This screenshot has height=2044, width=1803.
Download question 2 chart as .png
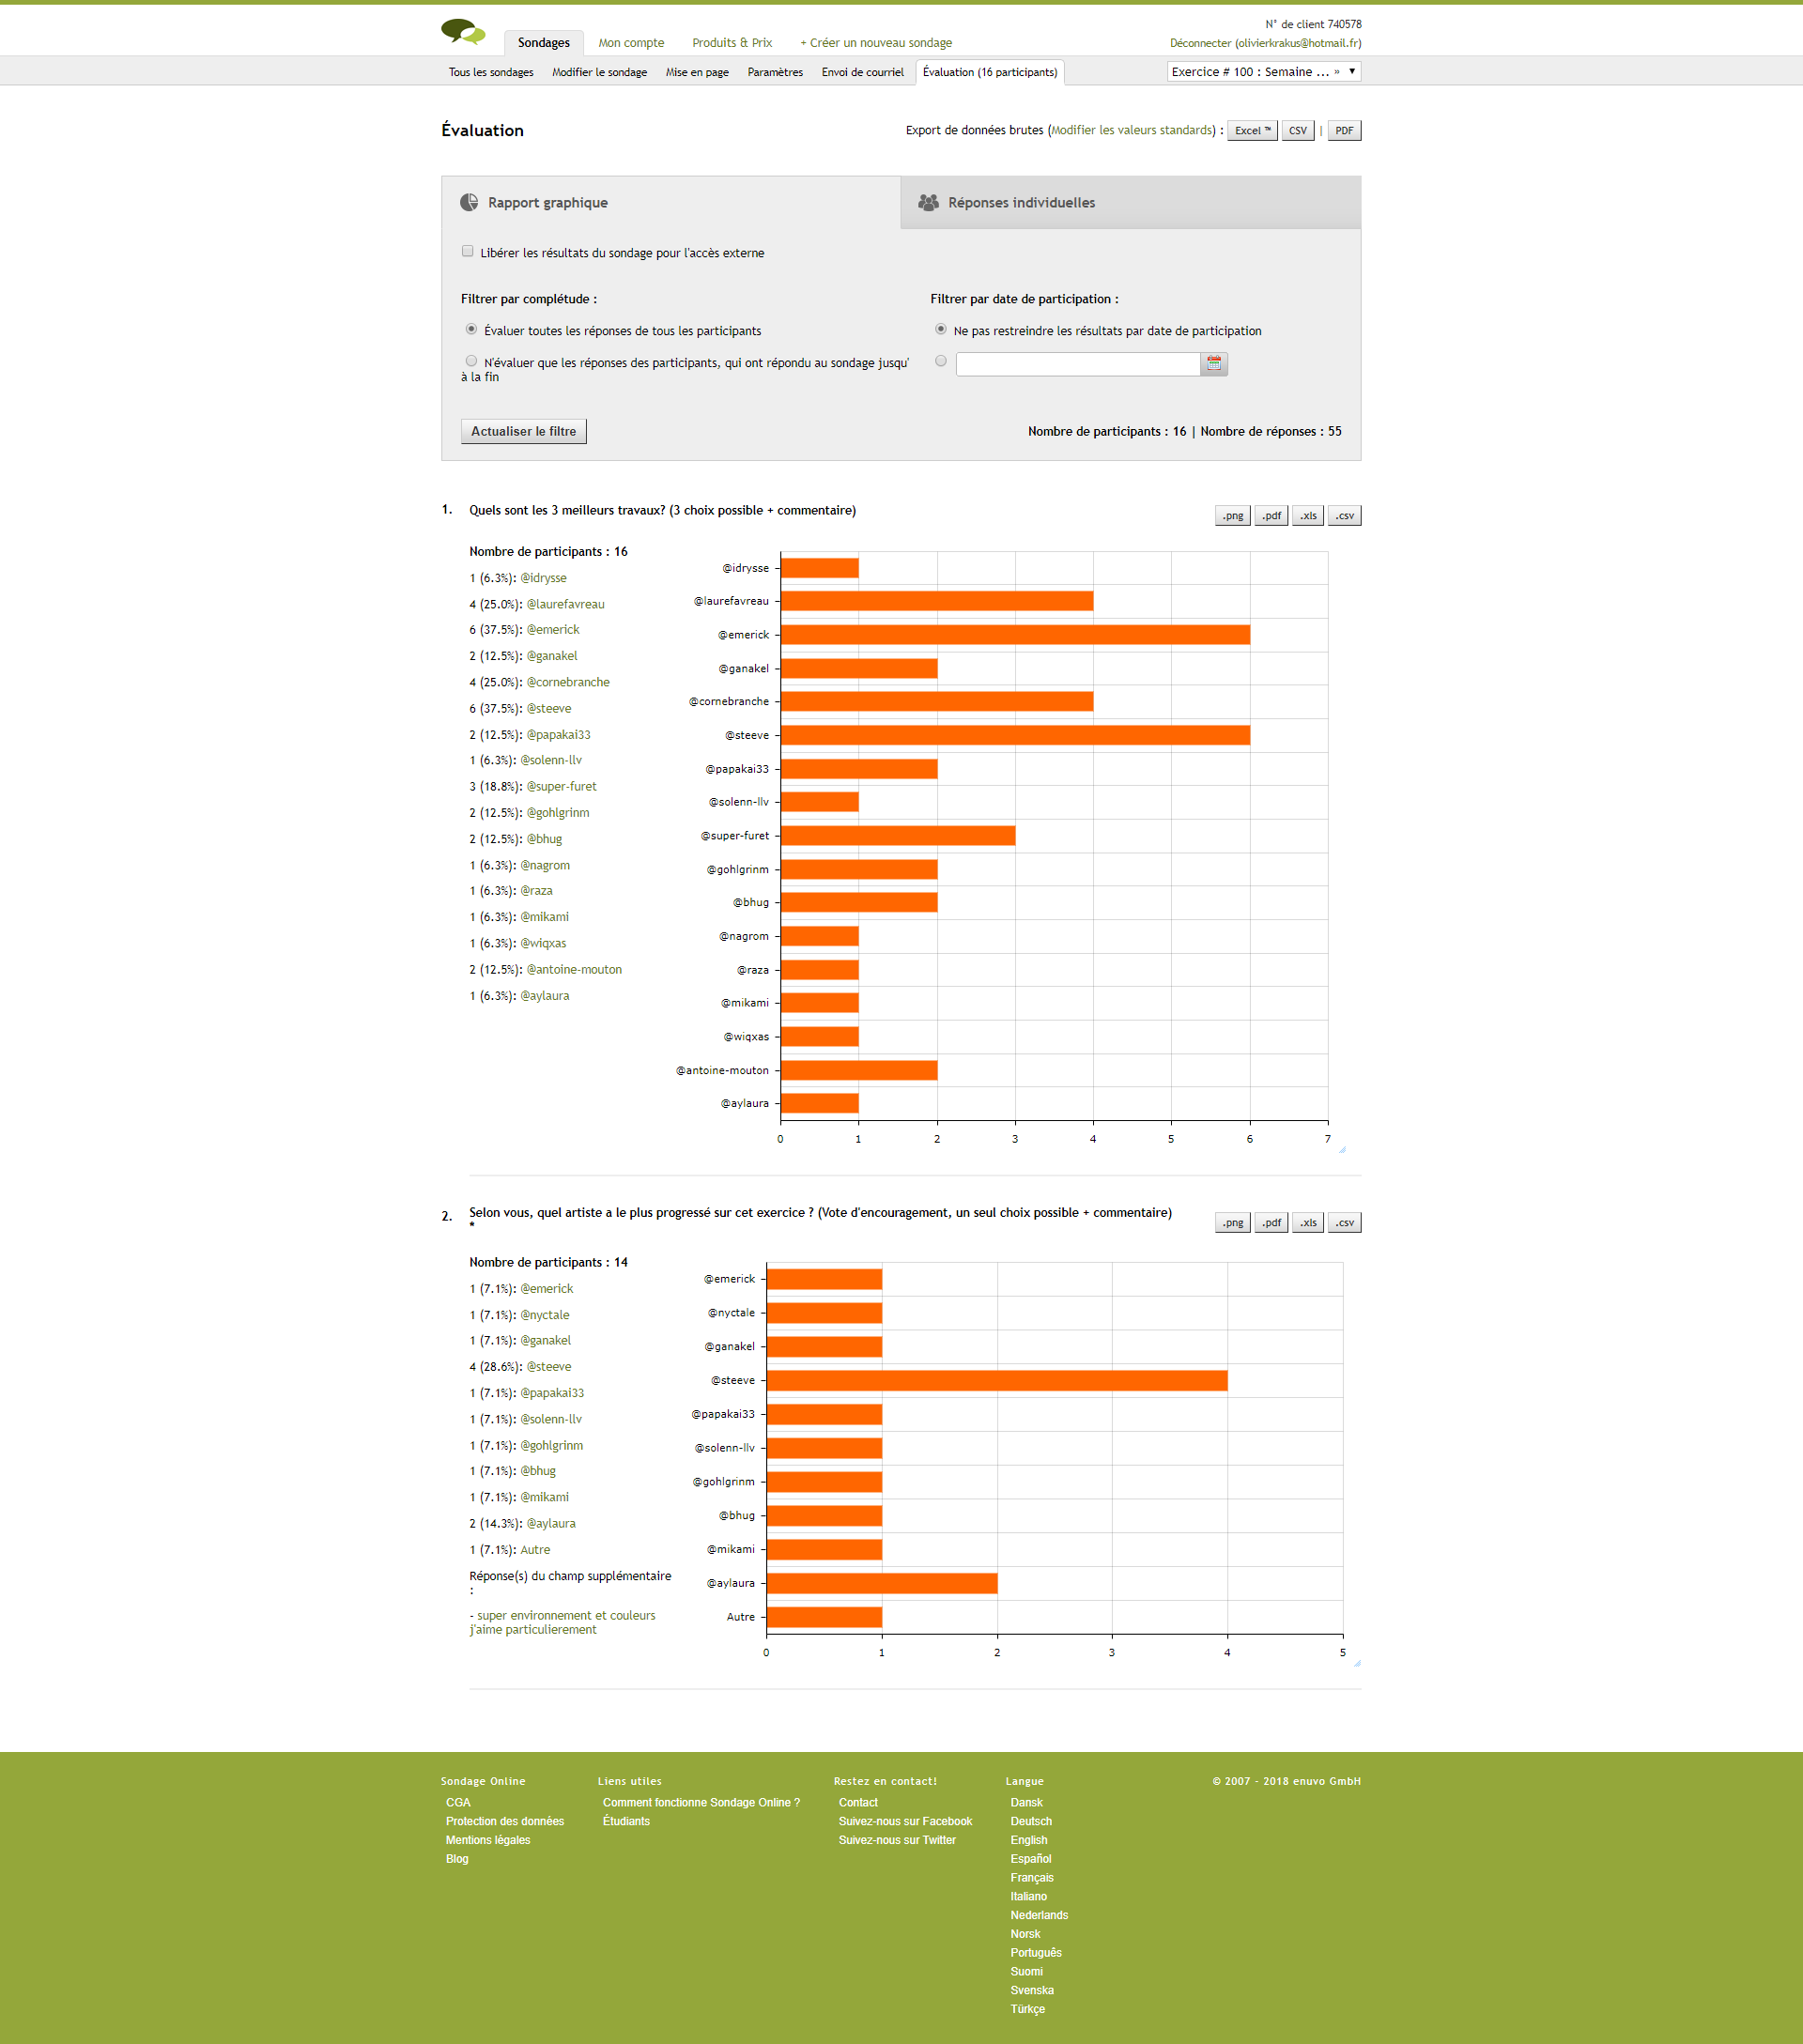(x=1232, y=1223)
